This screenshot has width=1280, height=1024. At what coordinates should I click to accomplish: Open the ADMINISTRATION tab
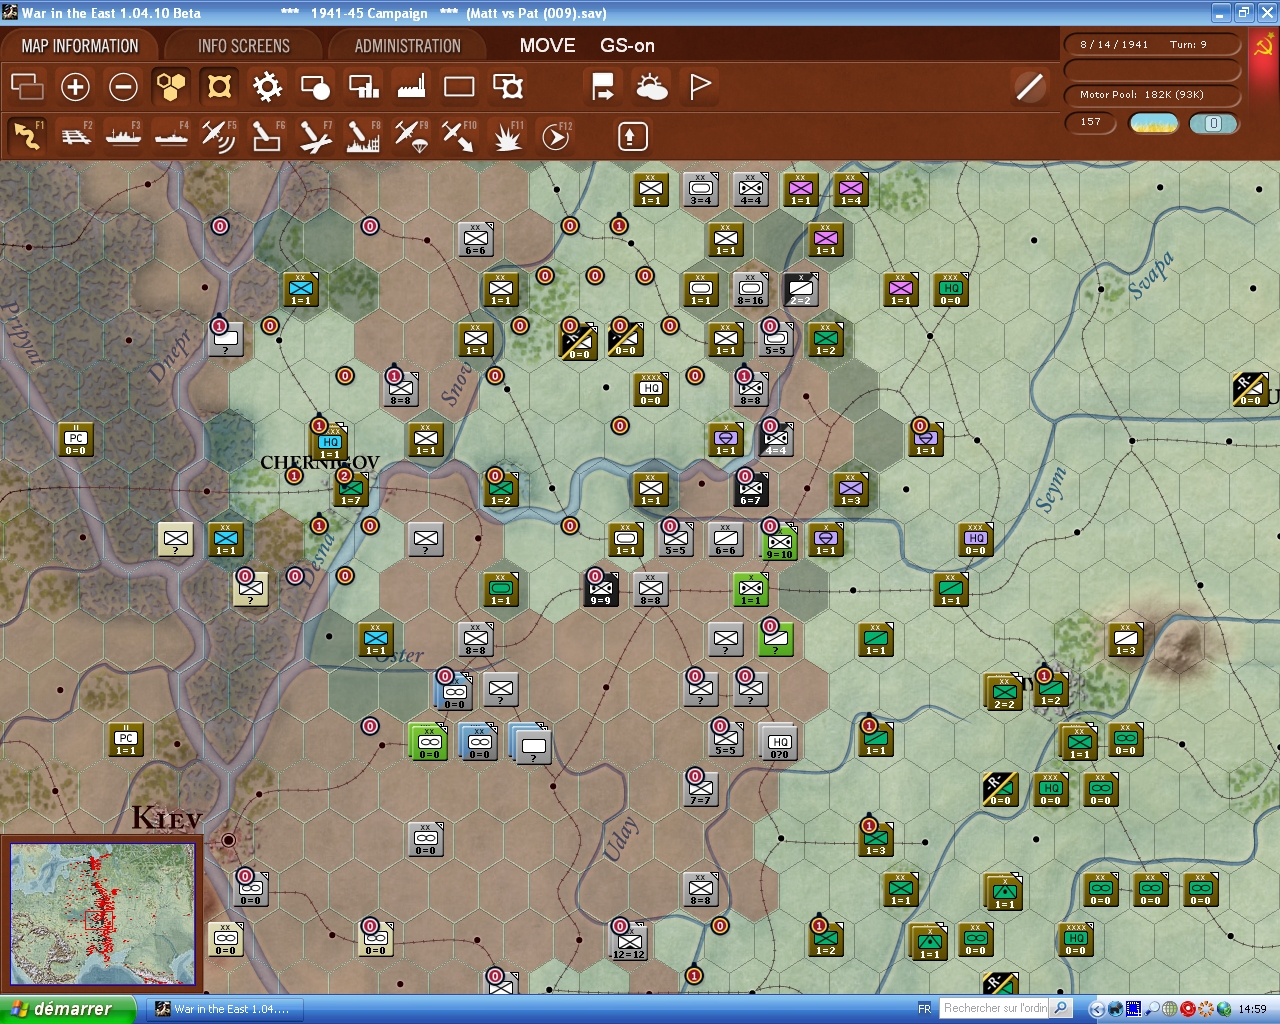click(x=408, y=46)
